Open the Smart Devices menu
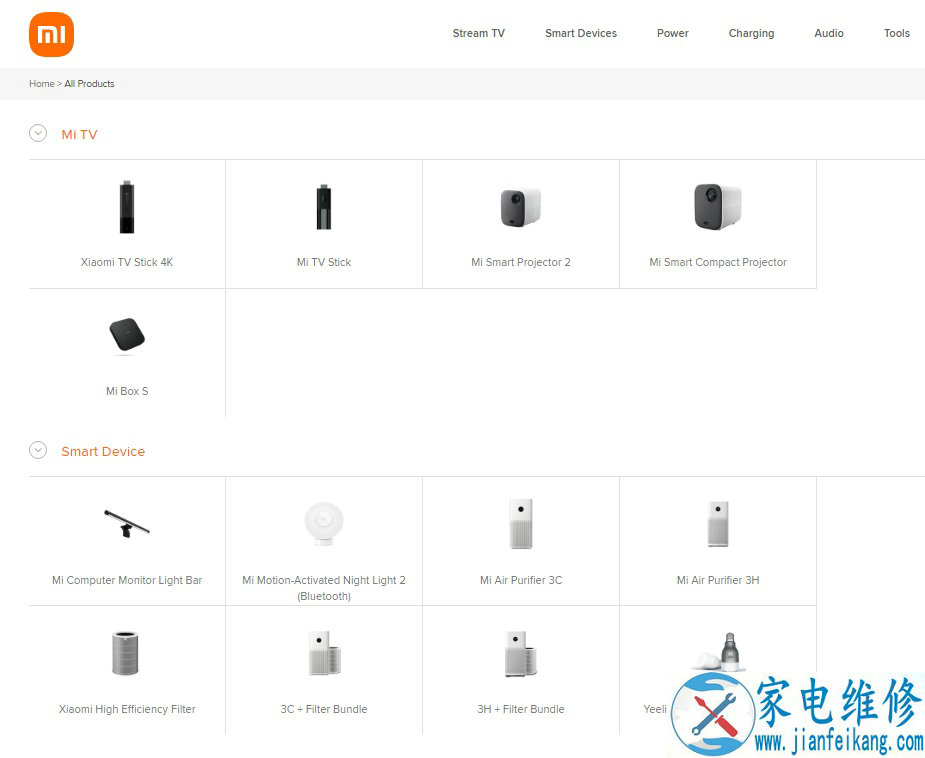 pyautogui.click(x=580, y=34)
